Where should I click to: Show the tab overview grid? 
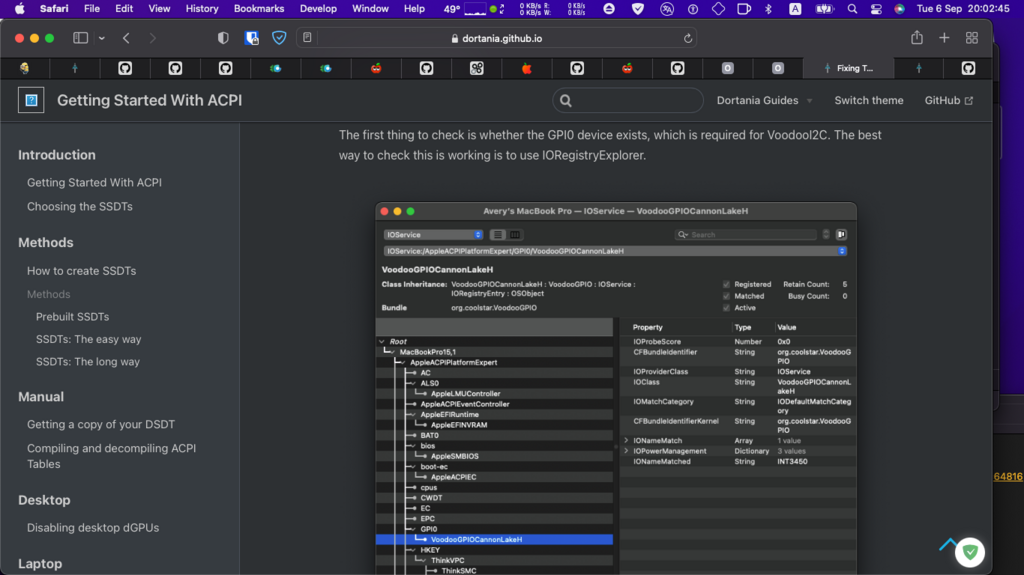point(971,38)
